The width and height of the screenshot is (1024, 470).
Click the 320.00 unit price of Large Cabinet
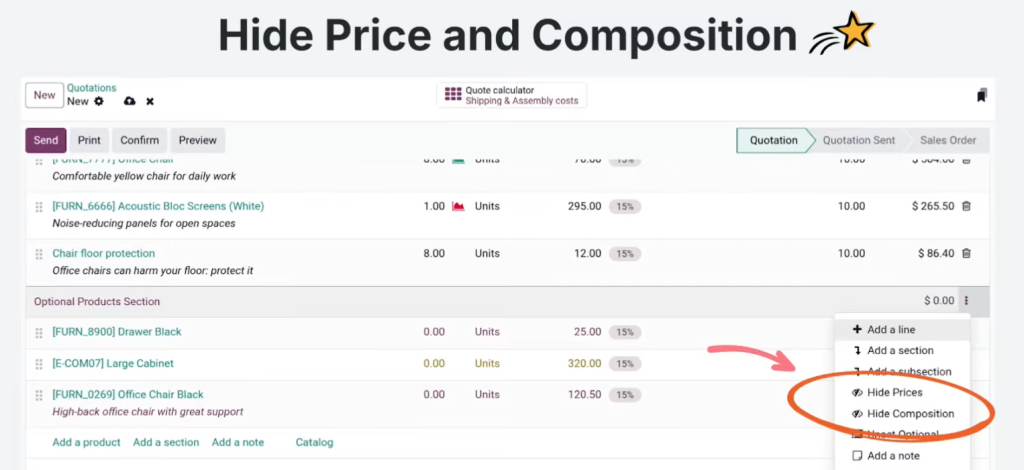pos(584,363)
